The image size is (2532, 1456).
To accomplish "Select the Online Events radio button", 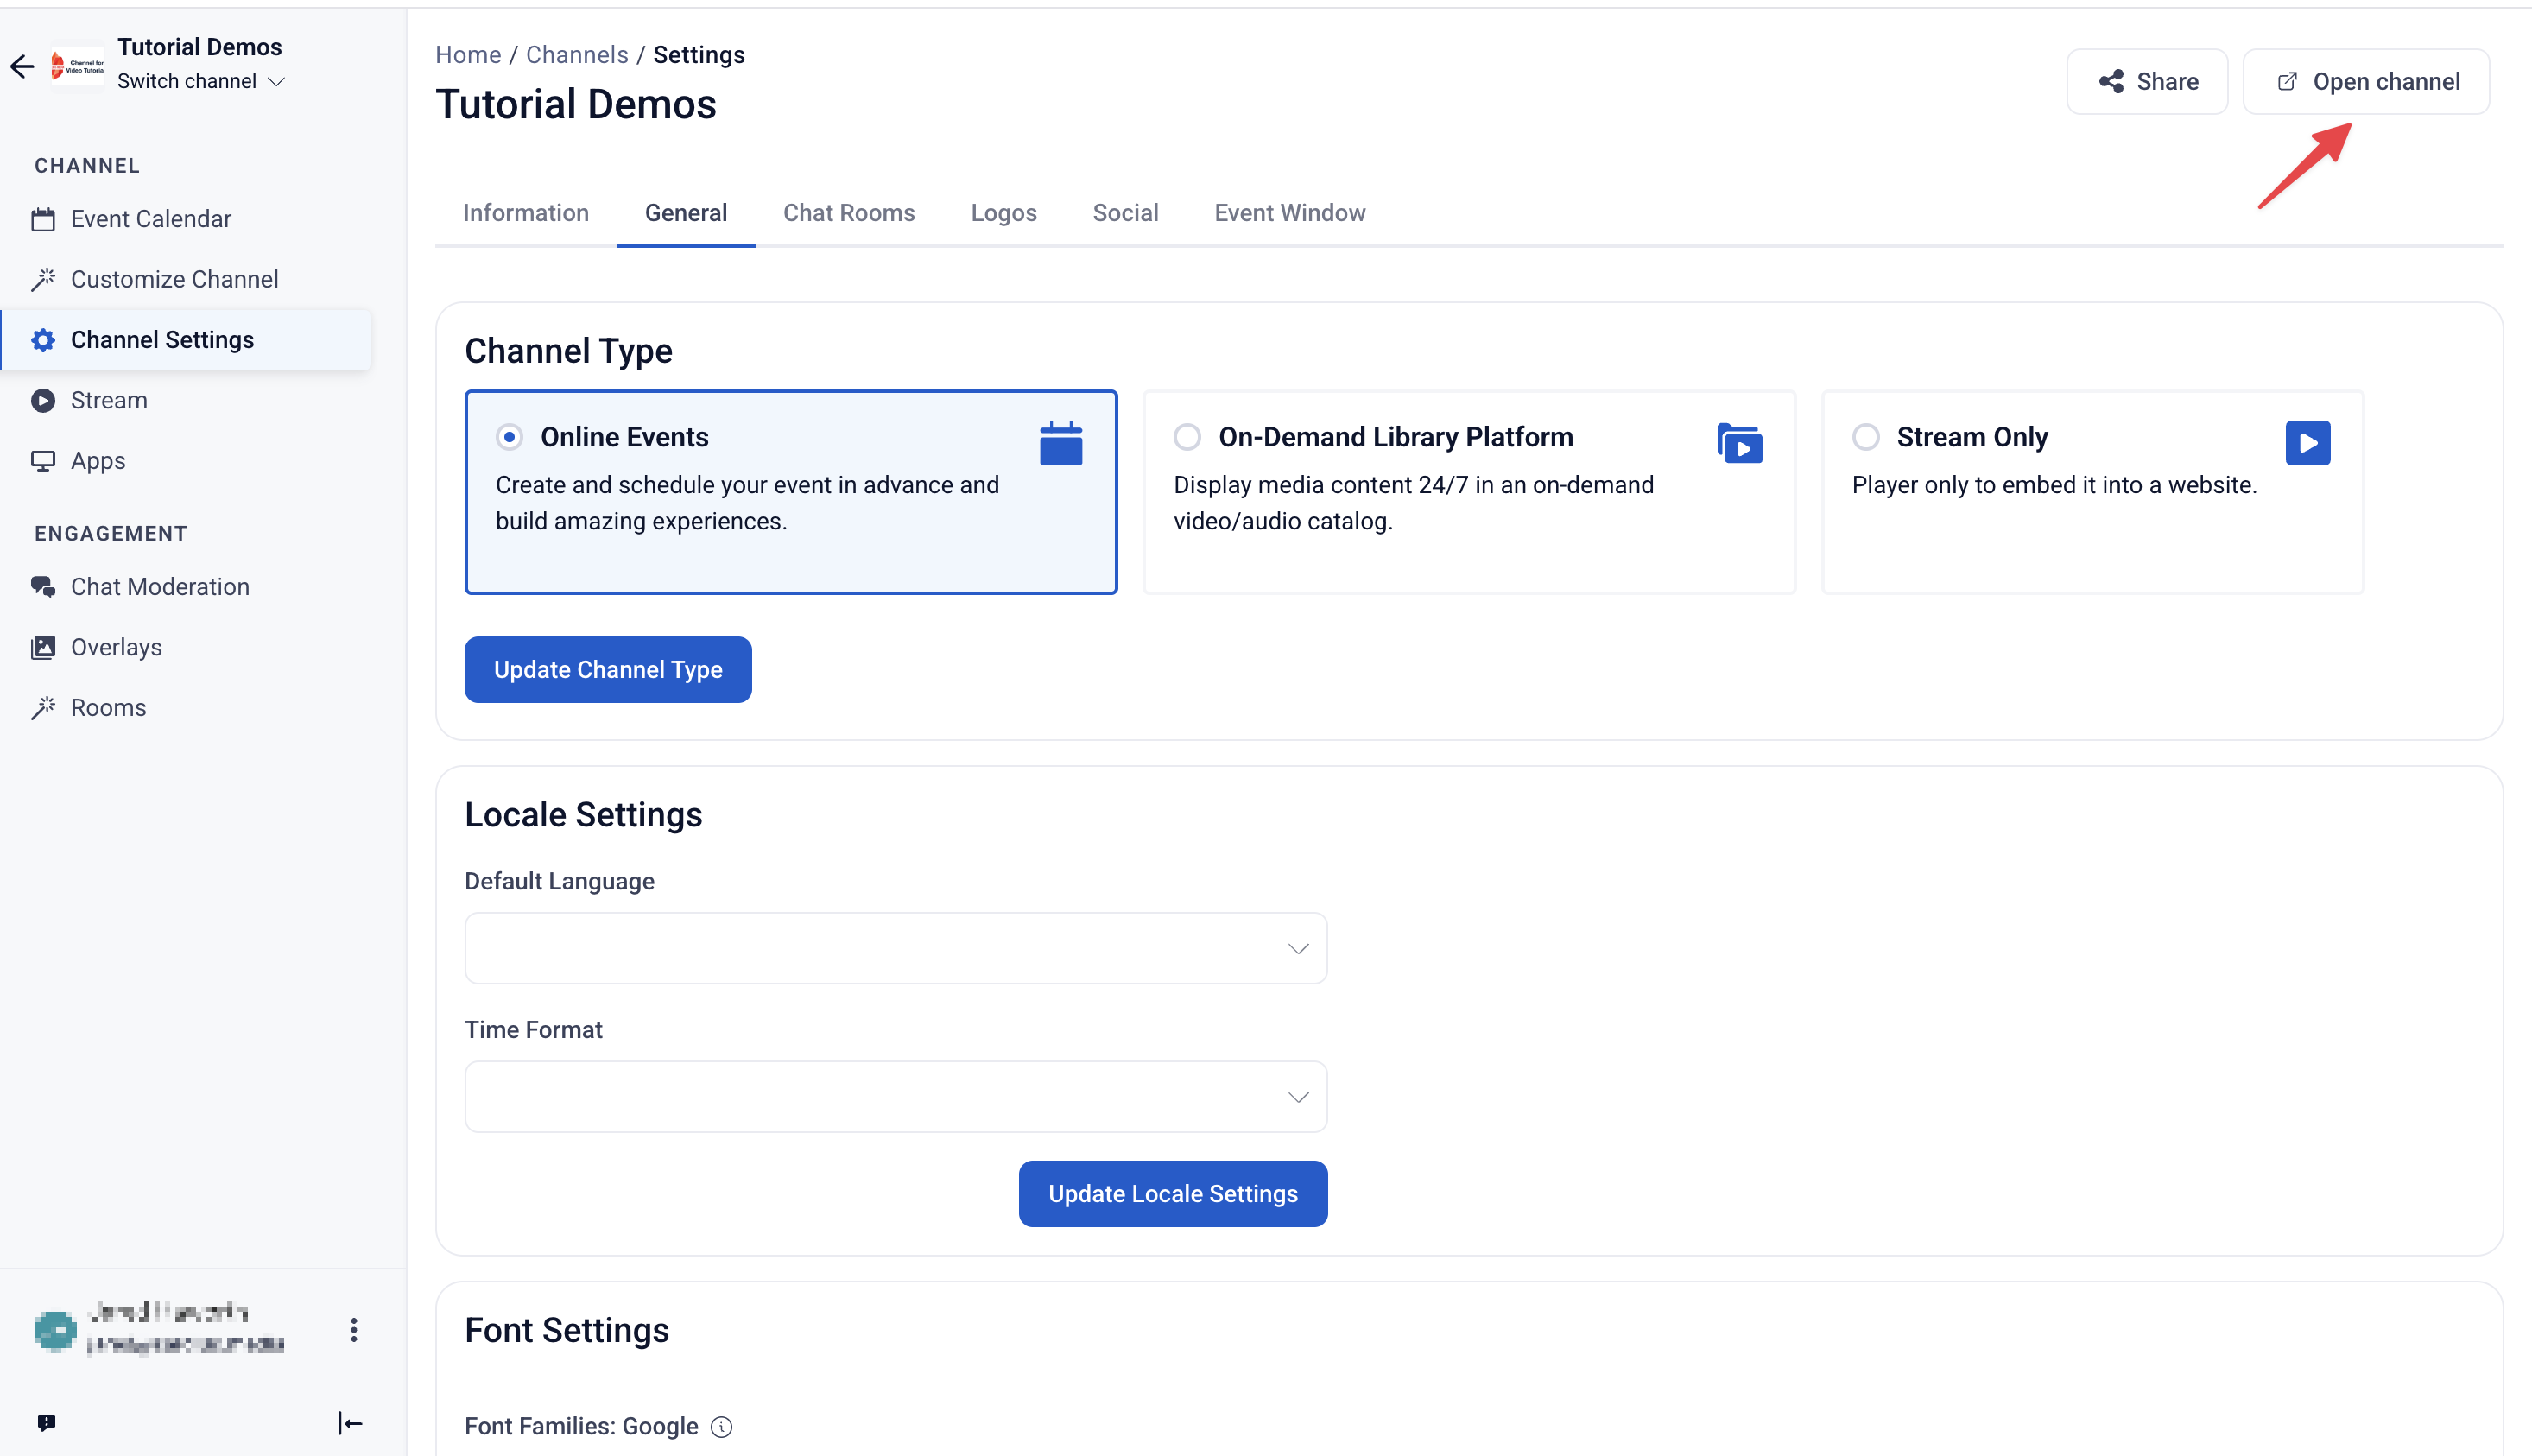I will 509,437.
